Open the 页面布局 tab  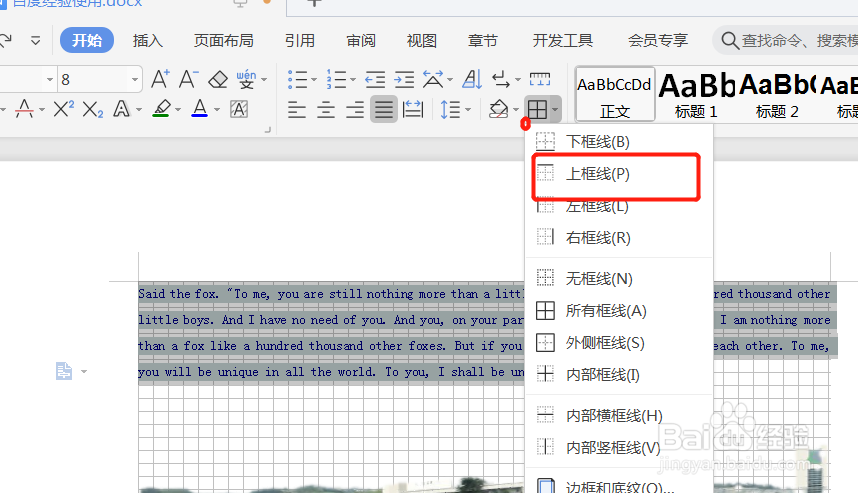[x=223, y=40]
